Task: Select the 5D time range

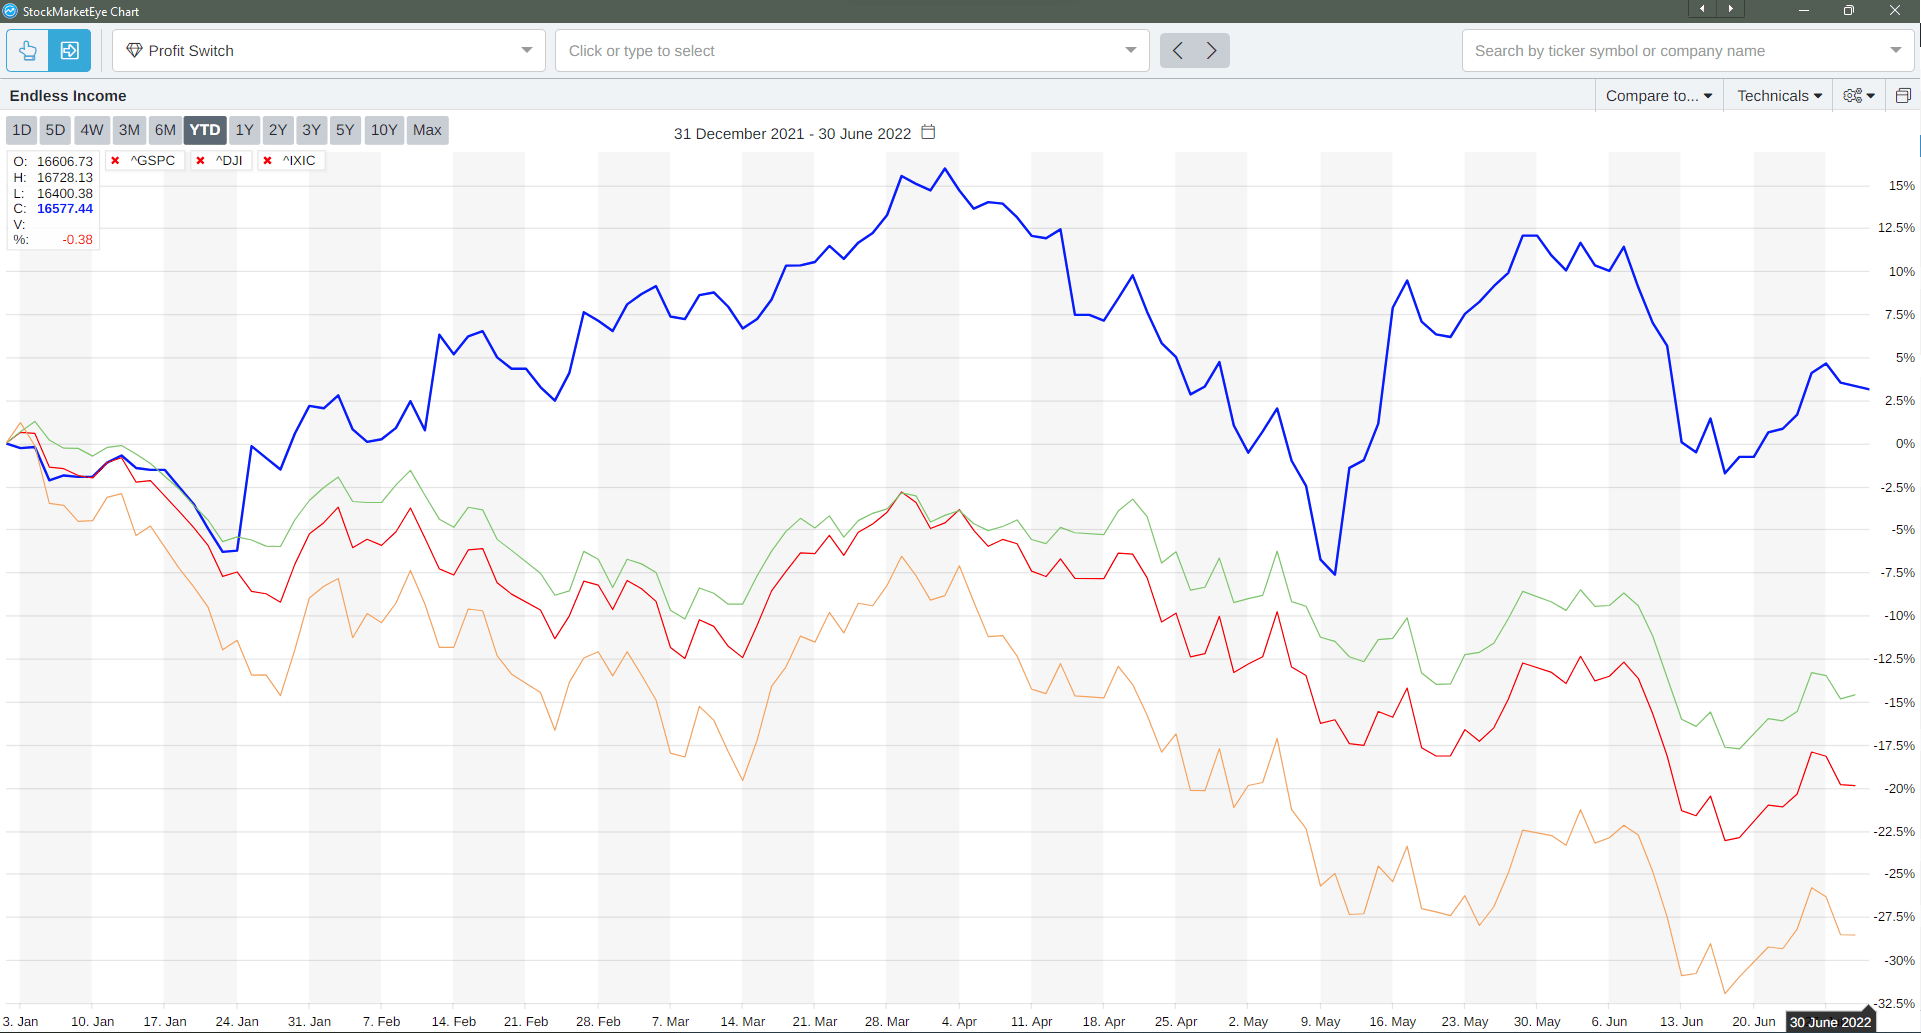Action: pos(56,130)
